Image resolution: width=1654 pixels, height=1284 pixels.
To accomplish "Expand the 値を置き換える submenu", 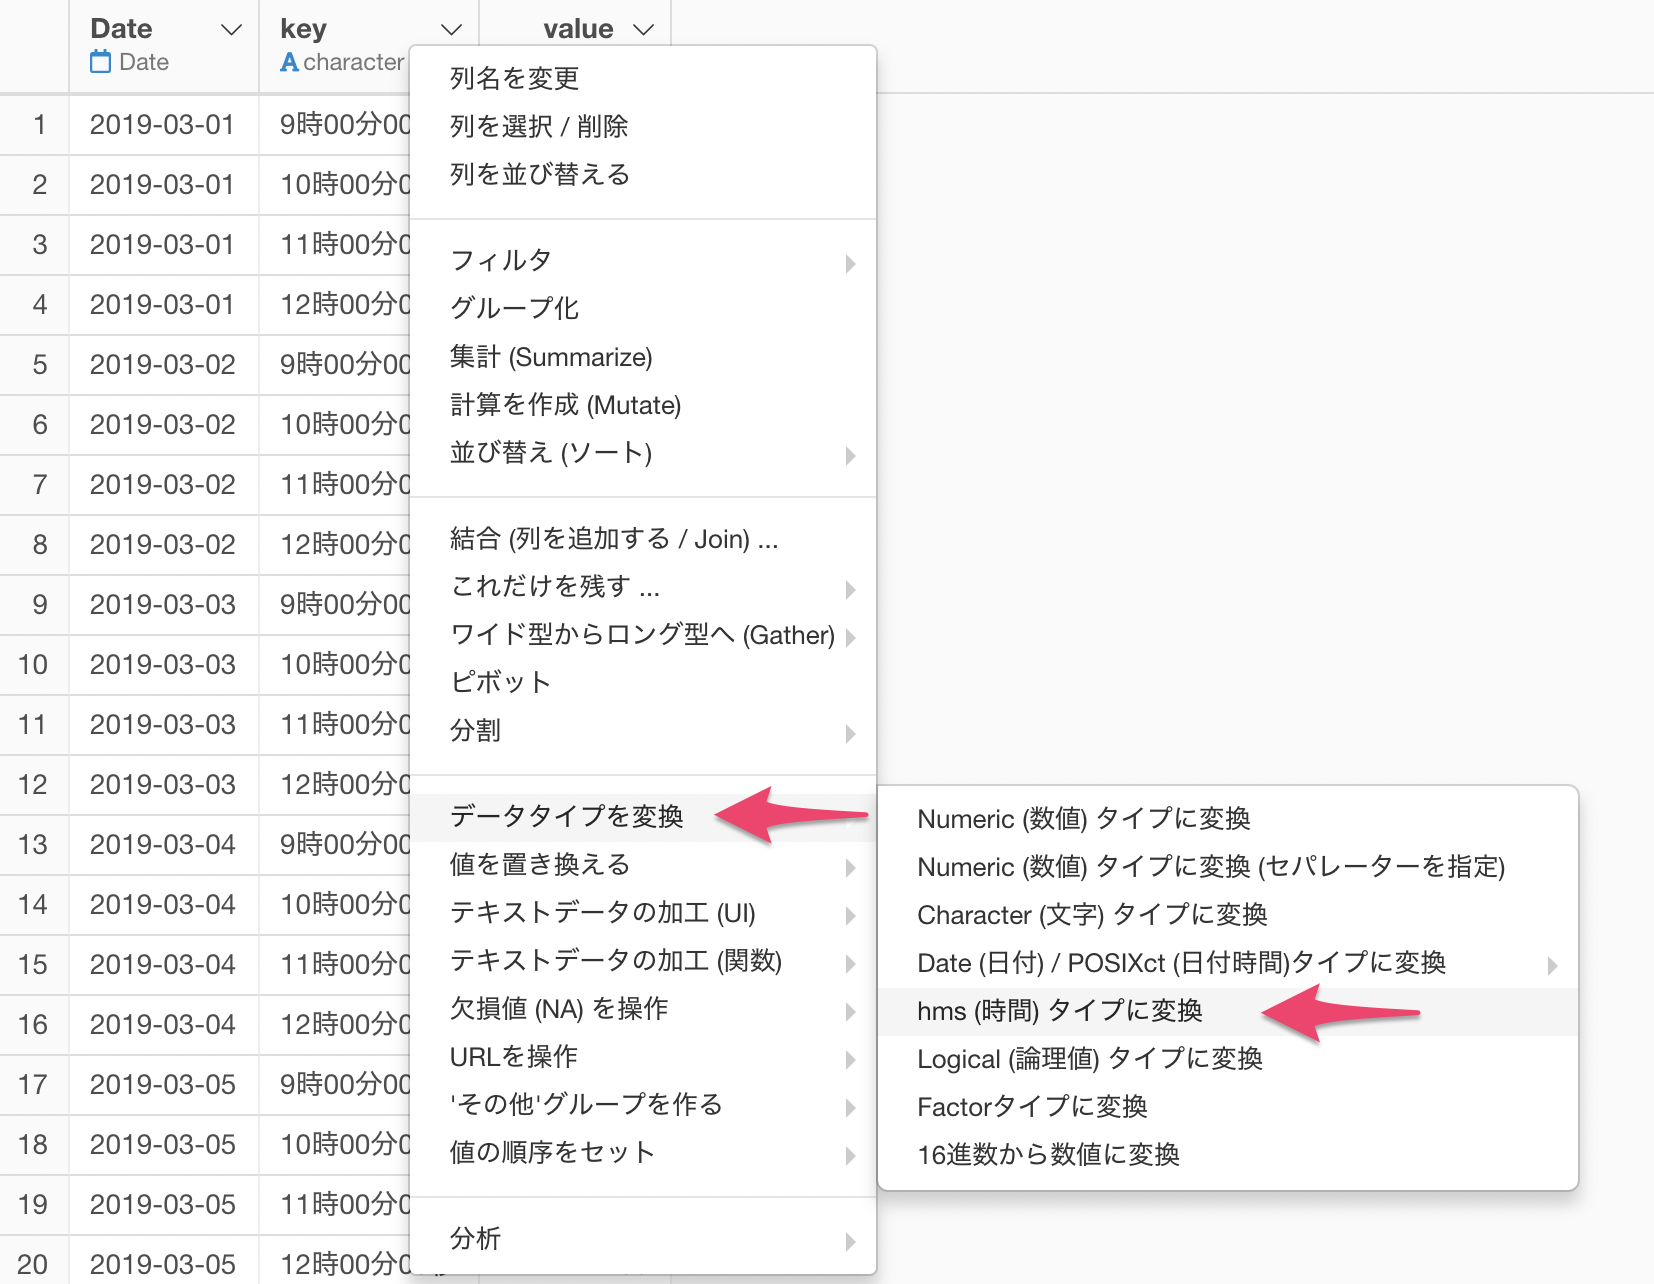I will [x=643, y=865].
